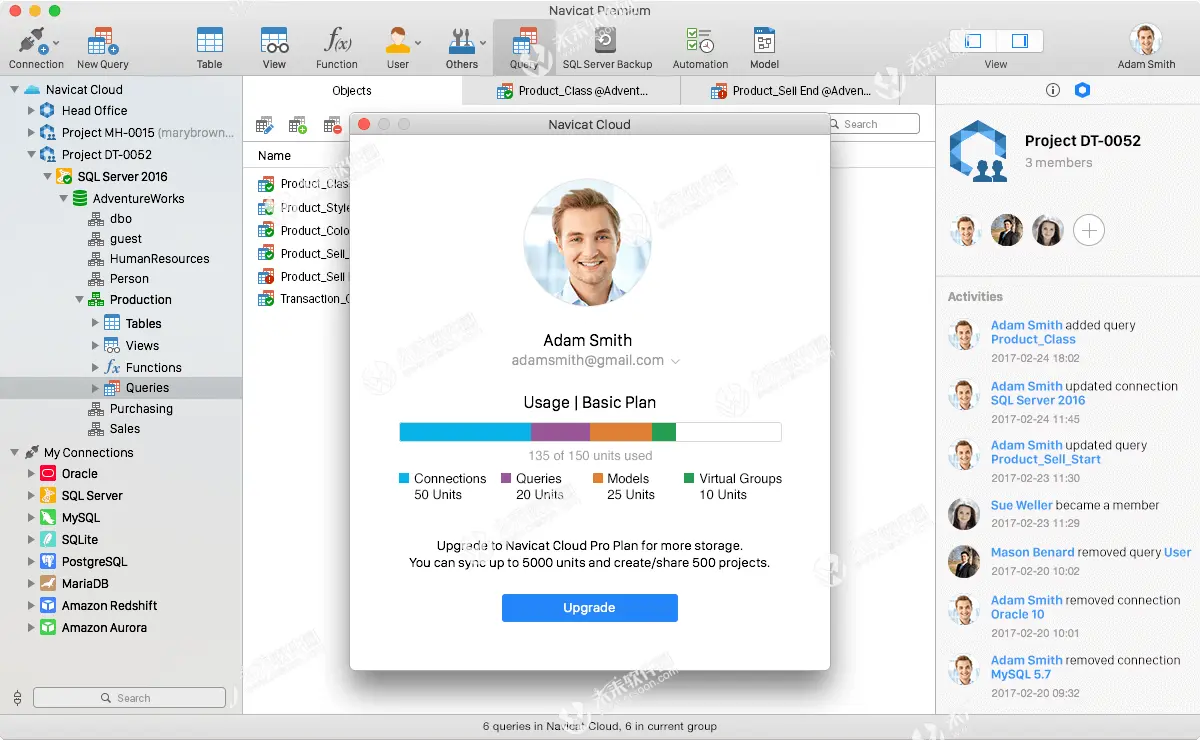Click the new query icon in Objects toolbar
This screenshot has height=740, width=1200.
point(298,125)
